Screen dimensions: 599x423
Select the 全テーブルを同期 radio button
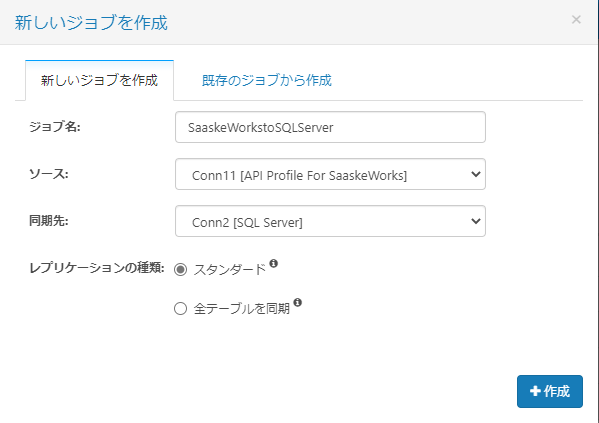[x=180, y=308]
